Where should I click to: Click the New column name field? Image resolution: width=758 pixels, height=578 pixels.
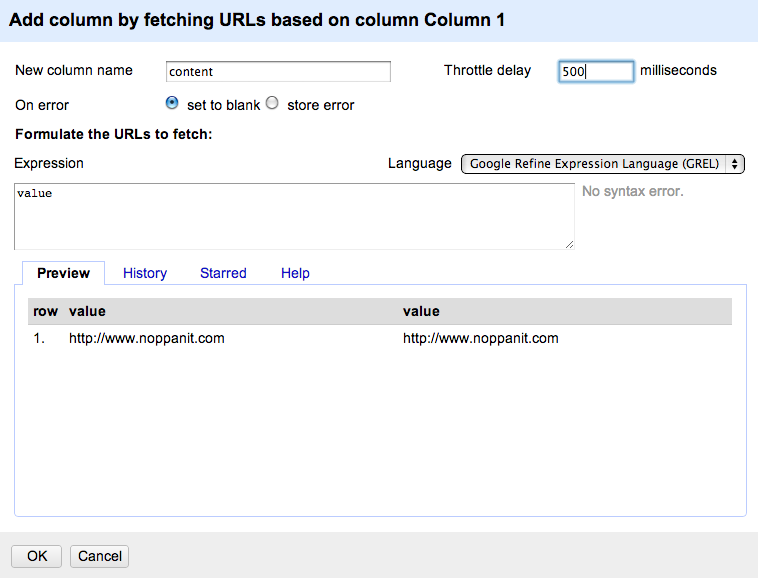[278, 72]
